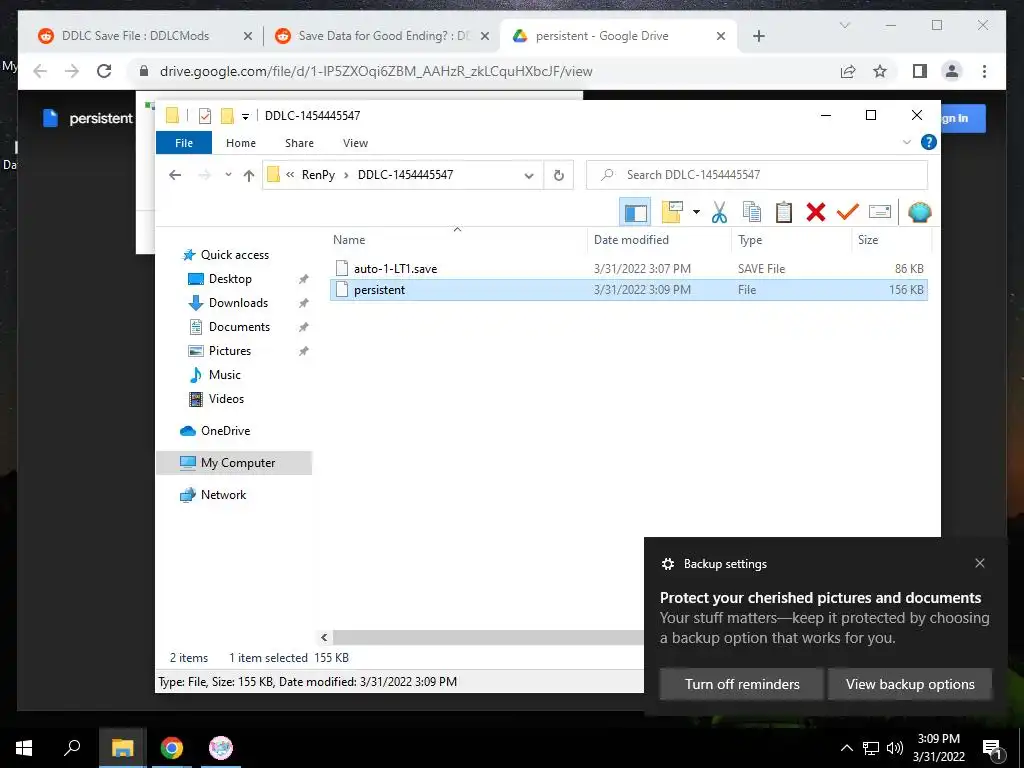Select the persistent file row
This screenshot has width=1024, height=768.
pyautogui.click(x=629, y=290)
